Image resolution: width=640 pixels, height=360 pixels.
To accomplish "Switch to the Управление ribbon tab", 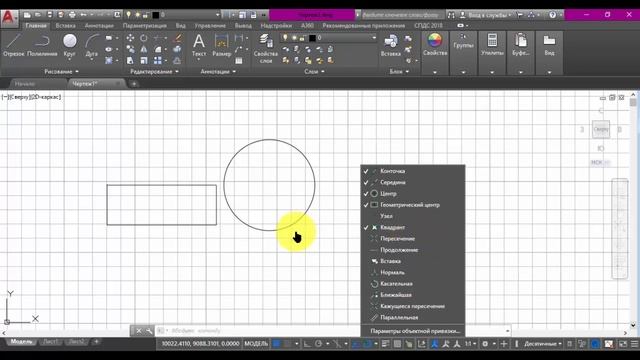I will 210,25.
